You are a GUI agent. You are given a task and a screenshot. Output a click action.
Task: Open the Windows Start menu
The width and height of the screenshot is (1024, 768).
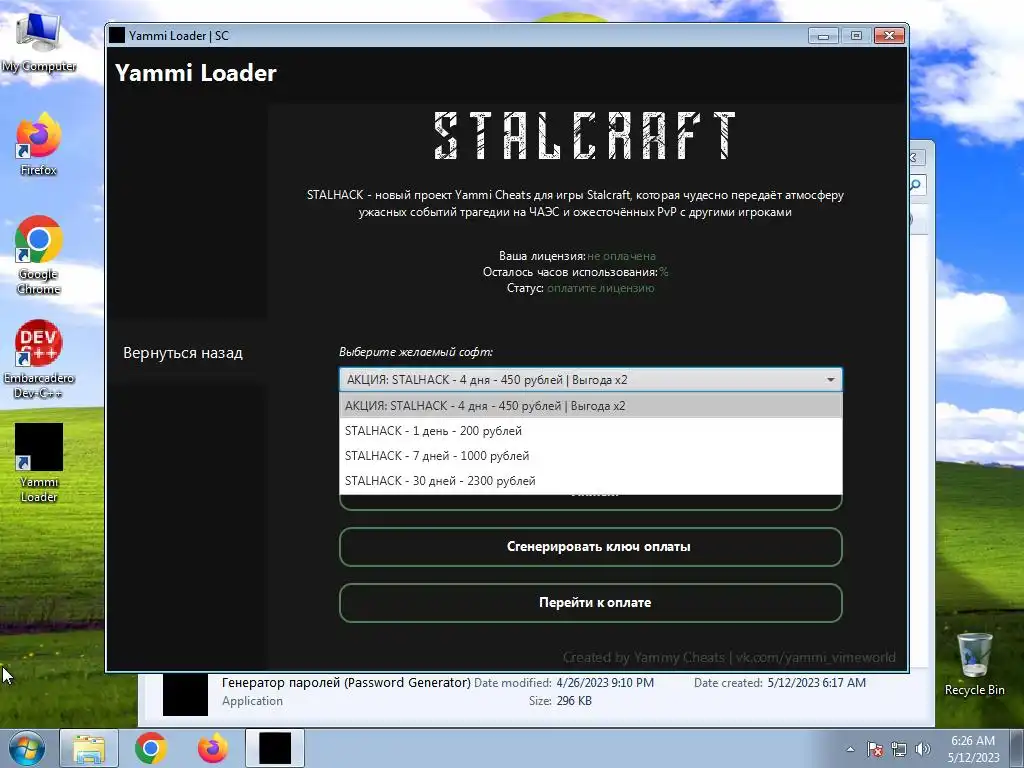(27, 748)
